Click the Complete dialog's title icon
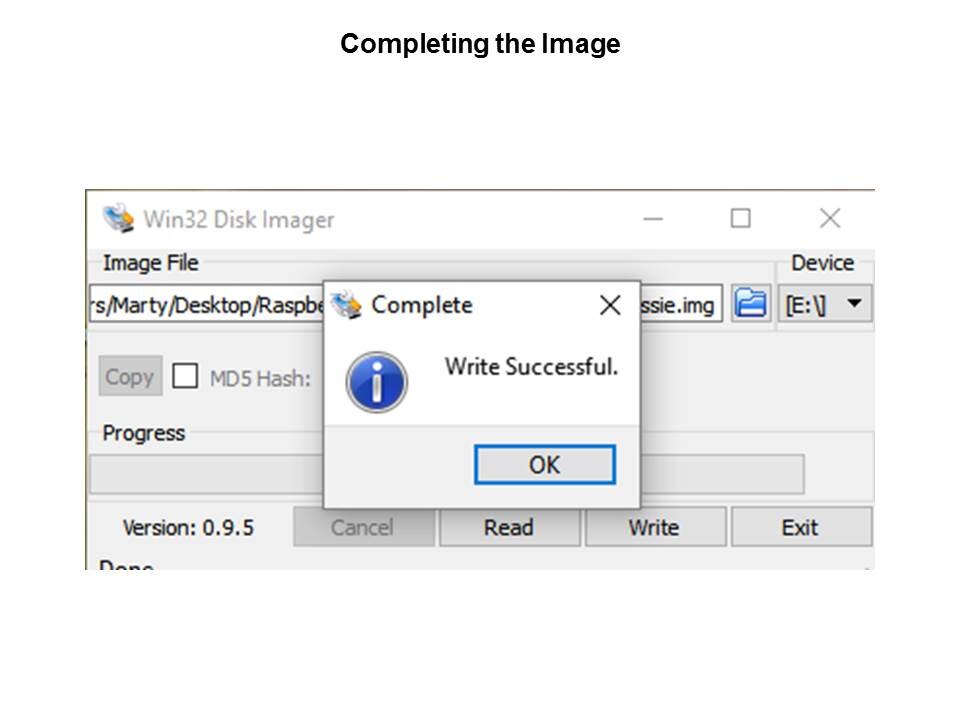960x720 pixels. [x=346, y=304]
